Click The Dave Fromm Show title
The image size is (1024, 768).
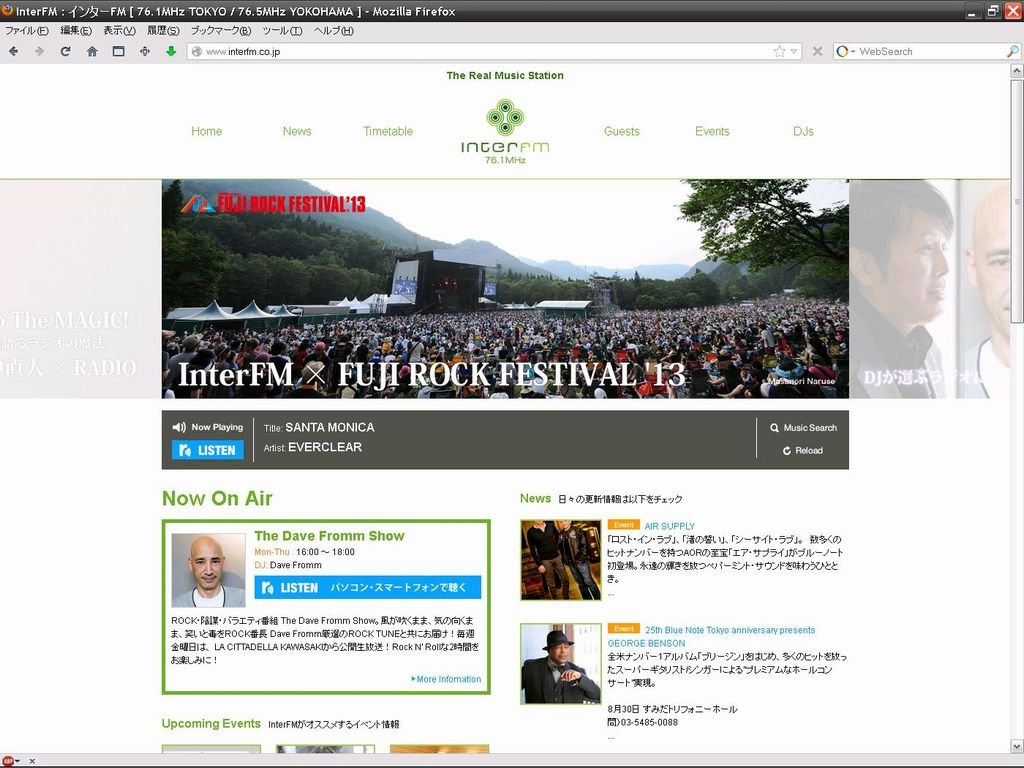click(x=329, y=536)
